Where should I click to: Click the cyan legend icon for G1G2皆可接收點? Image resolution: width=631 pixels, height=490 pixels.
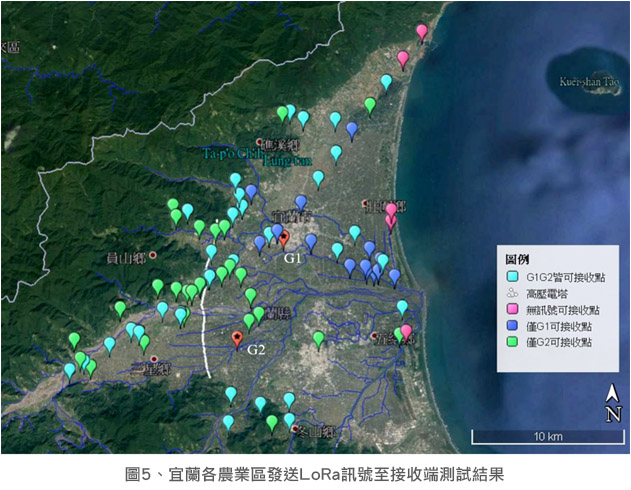tap(512, 276)
